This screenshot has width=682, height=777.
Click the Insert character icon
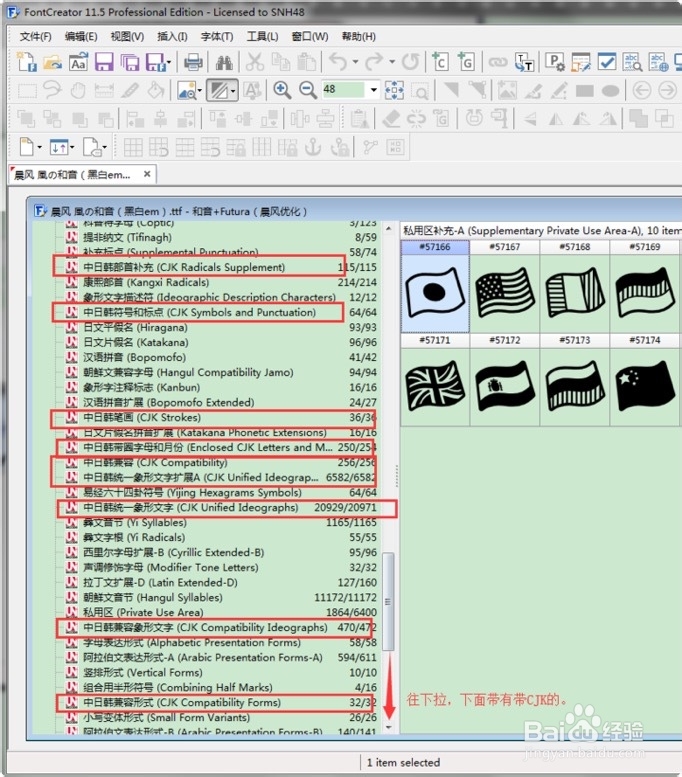click(x=440, y=62)
